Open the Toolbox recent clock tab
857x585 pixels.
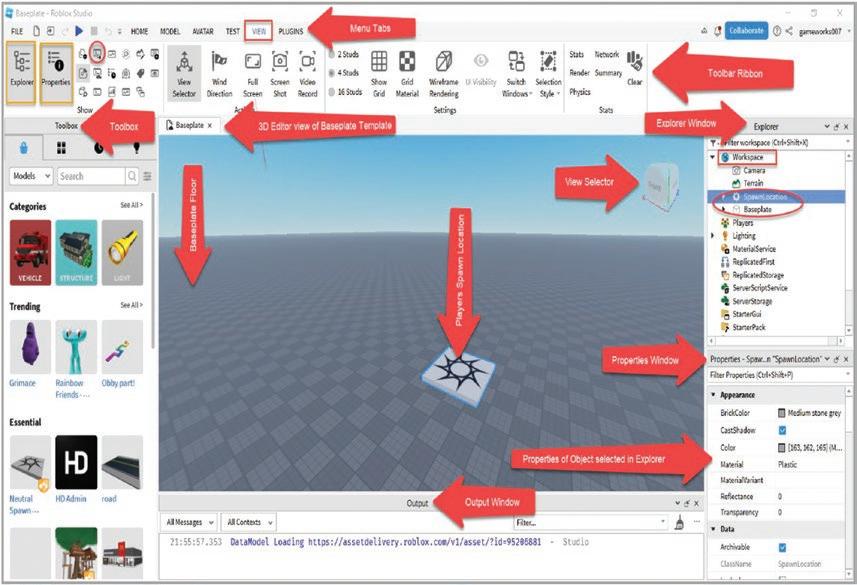98,148
